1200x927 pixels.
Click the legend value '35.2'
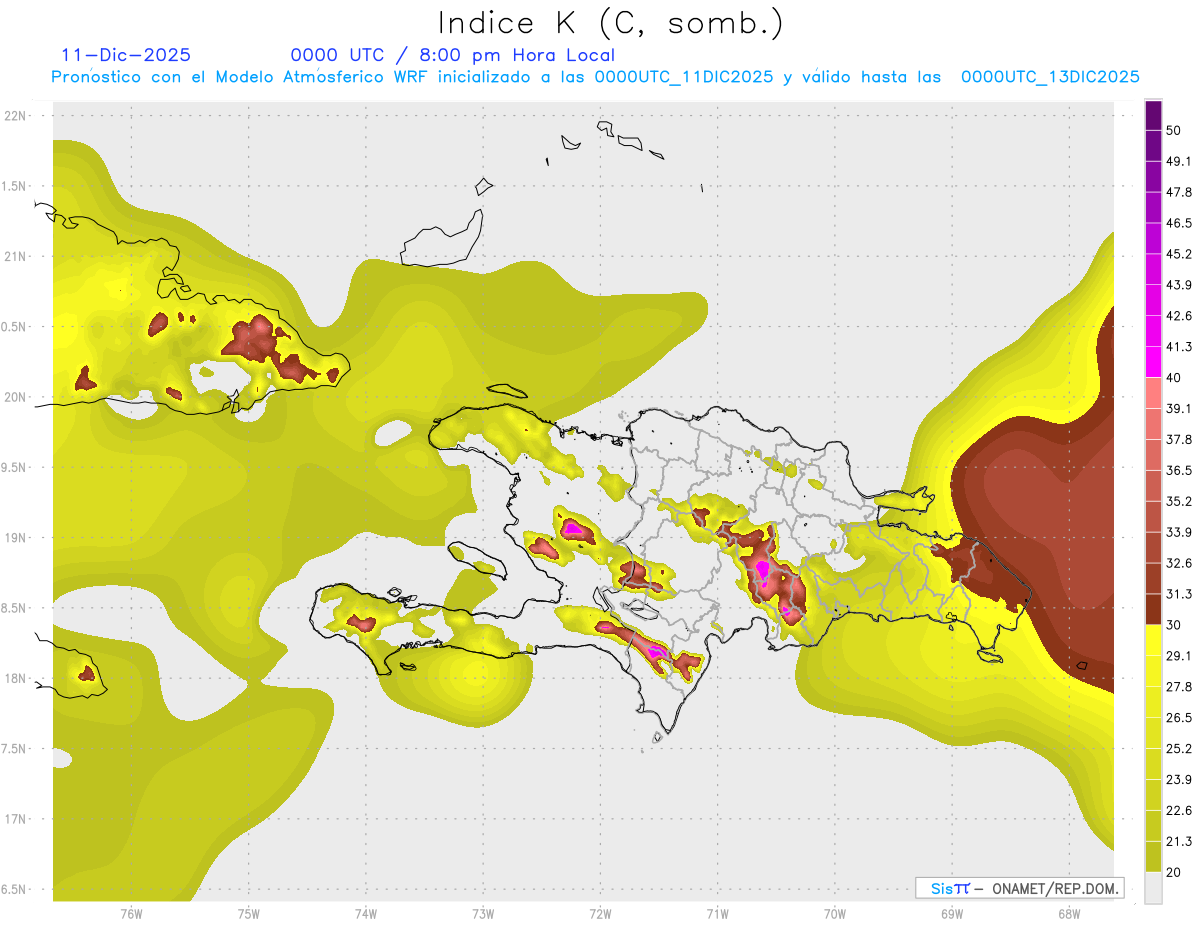(1179, 501)
